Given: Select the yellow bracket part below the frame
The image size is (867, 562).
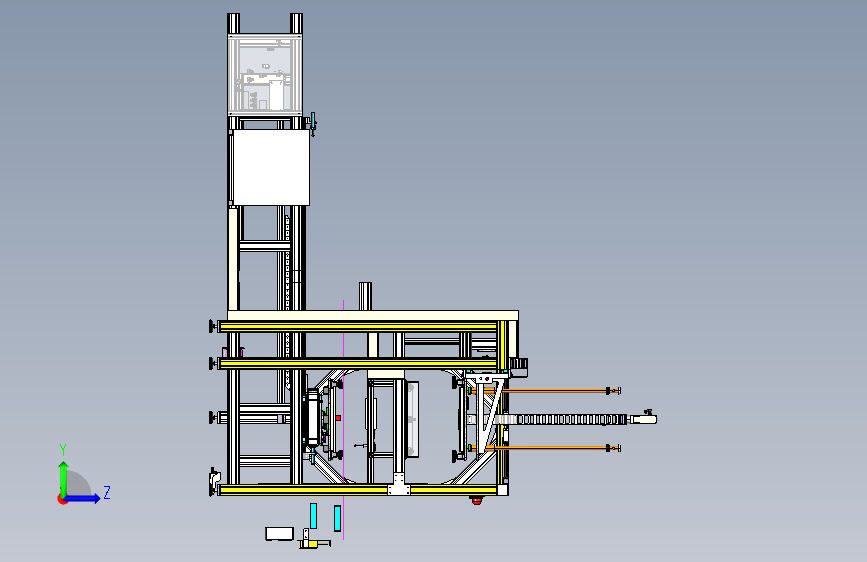Looking at the screenshot, I should click(314, 544).
